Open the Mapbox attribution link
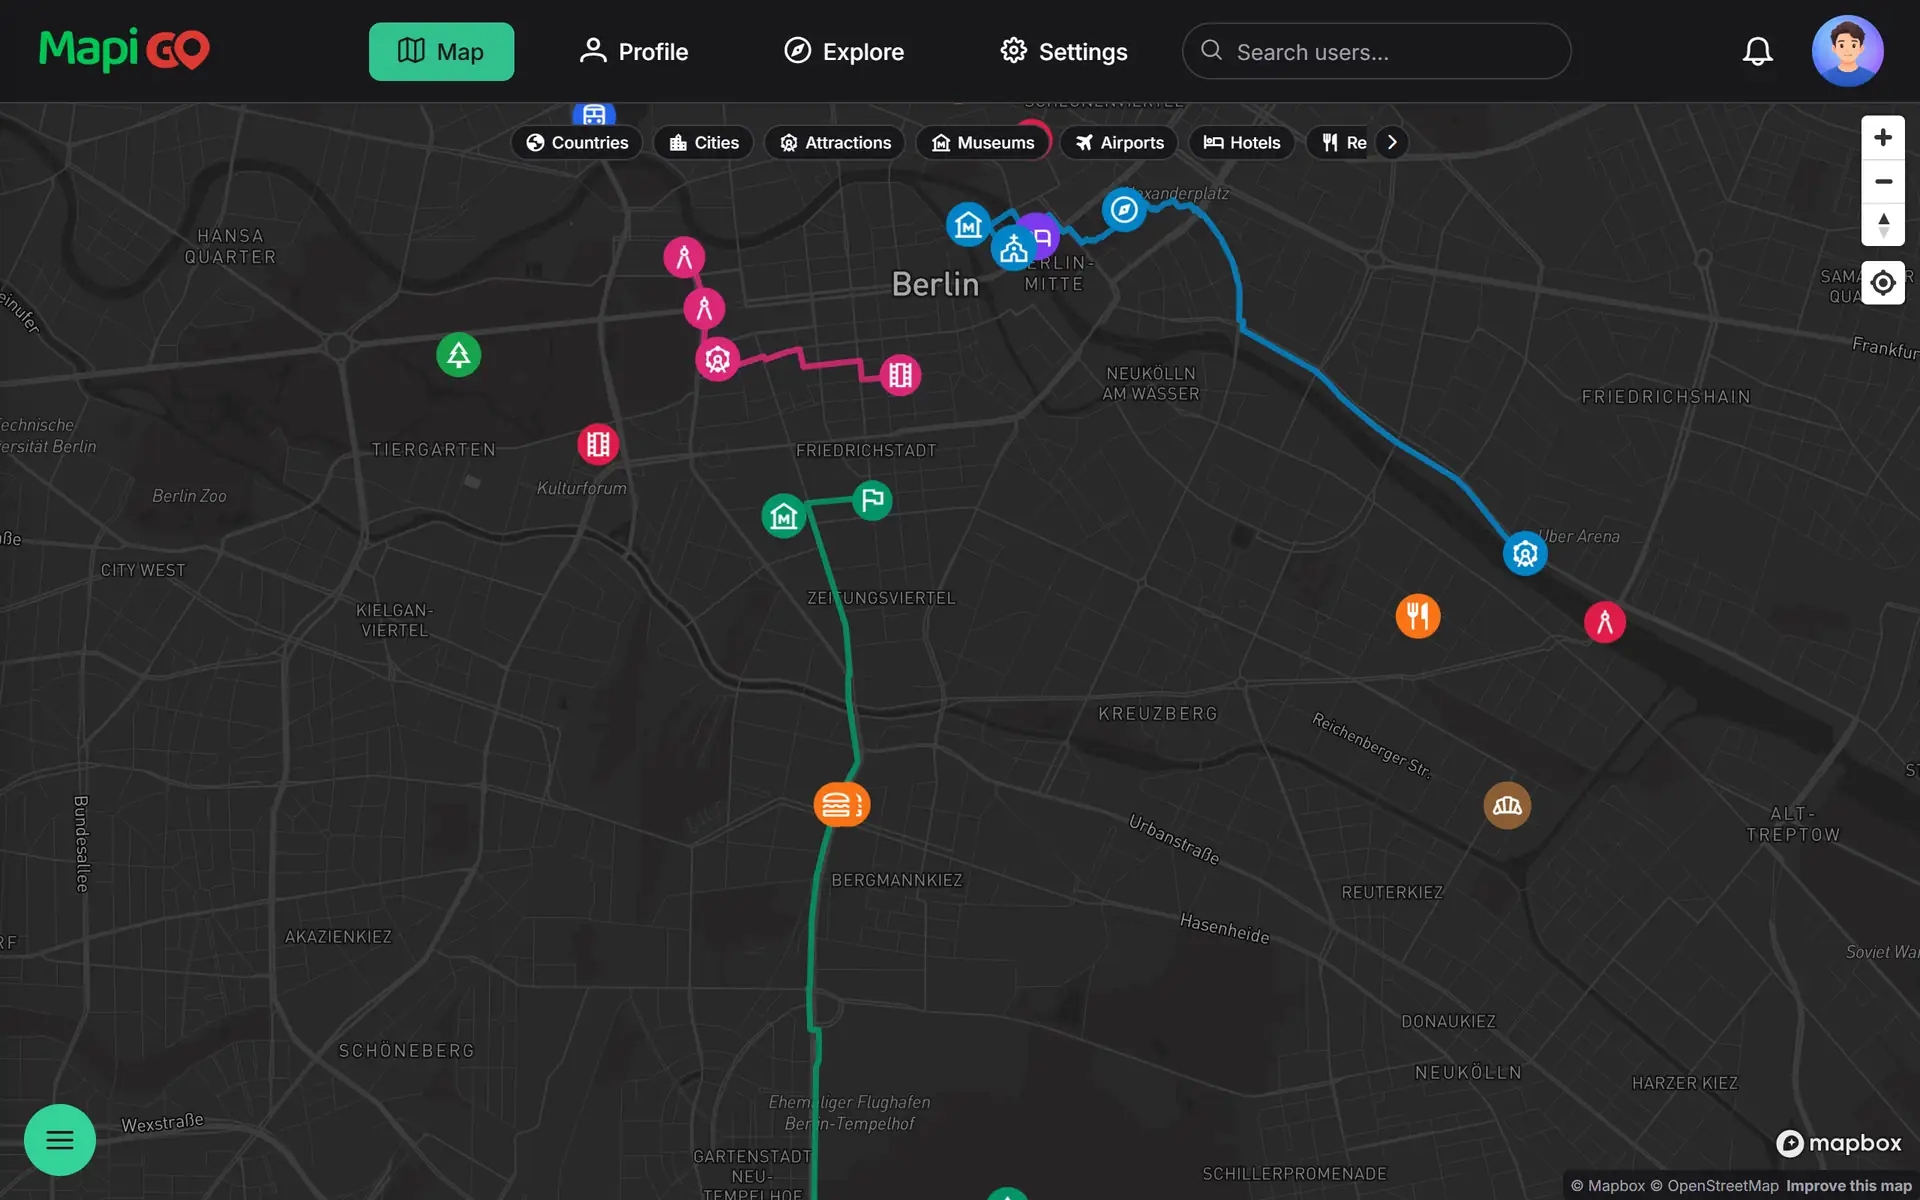Image resolution: width=1920 pixels, height=1200 pixels. tap(1608, 1186)
